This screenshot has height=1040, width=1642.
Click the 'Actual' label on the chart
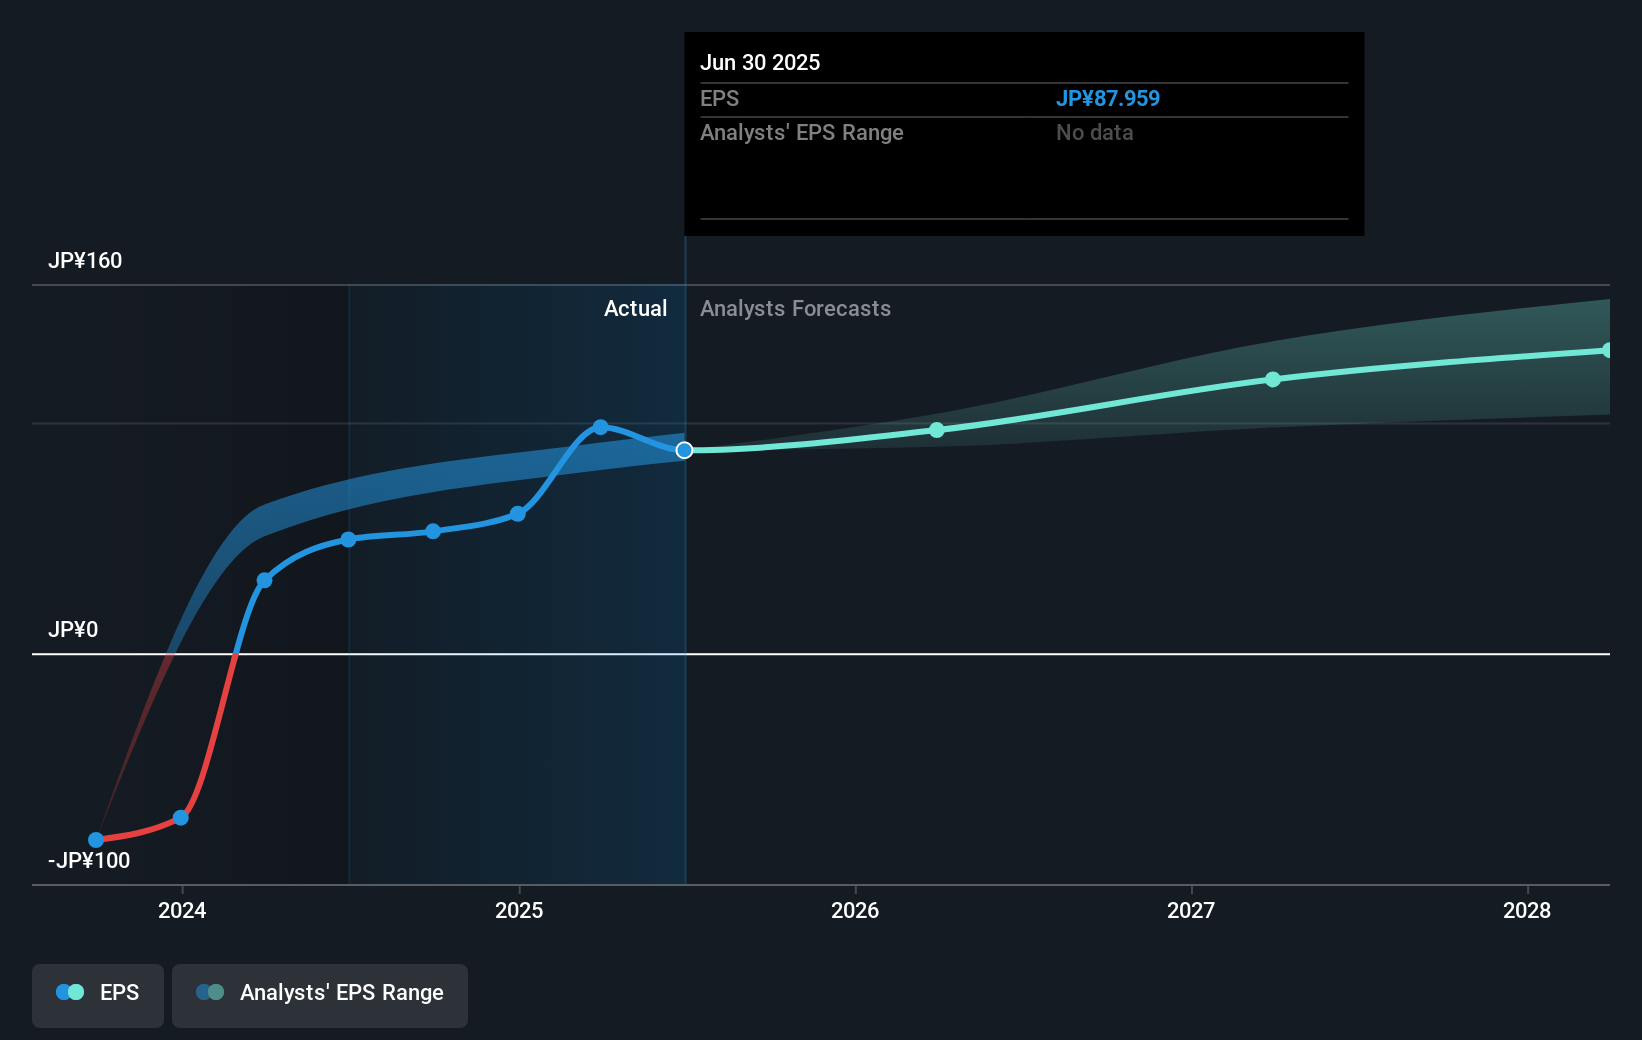click(636, 308)
